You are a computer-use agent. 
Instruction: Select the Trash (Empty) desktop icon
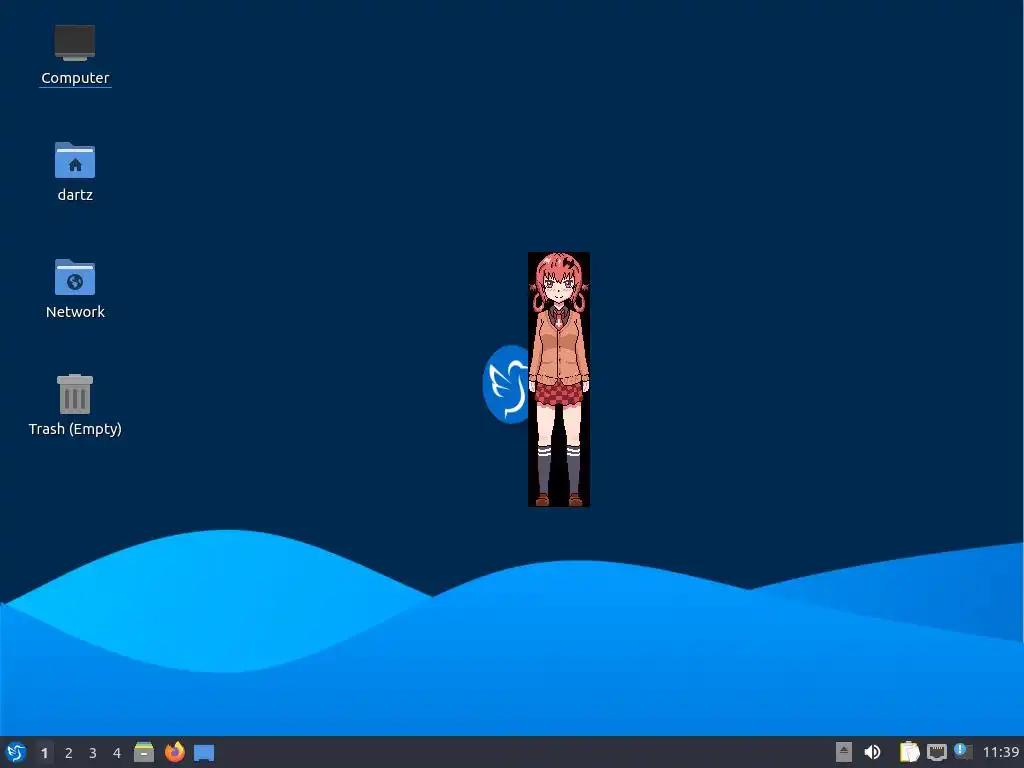75,394
